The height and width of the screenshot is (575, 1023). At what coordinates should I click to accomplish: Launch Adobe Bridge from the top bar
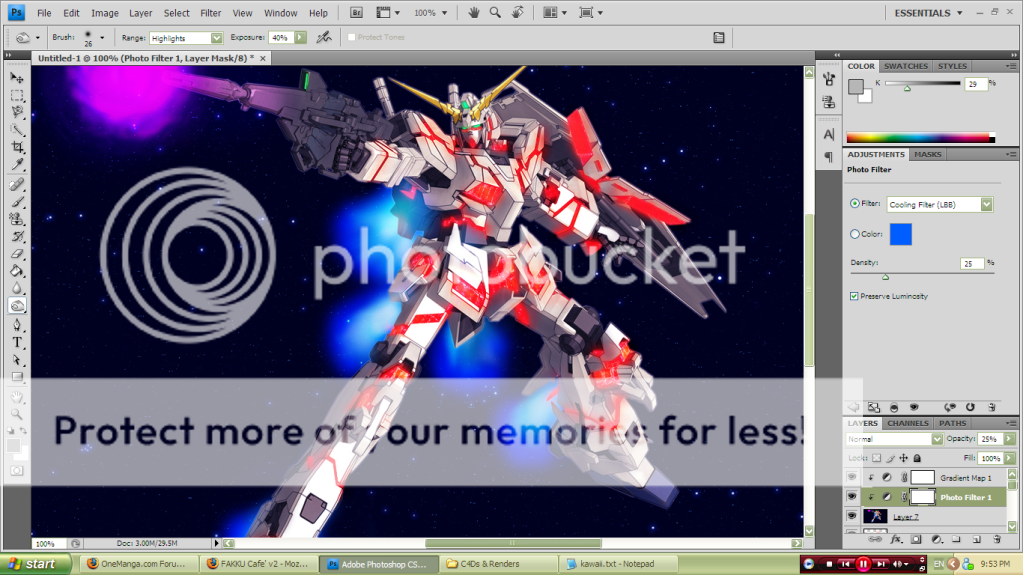coord(357,13)
